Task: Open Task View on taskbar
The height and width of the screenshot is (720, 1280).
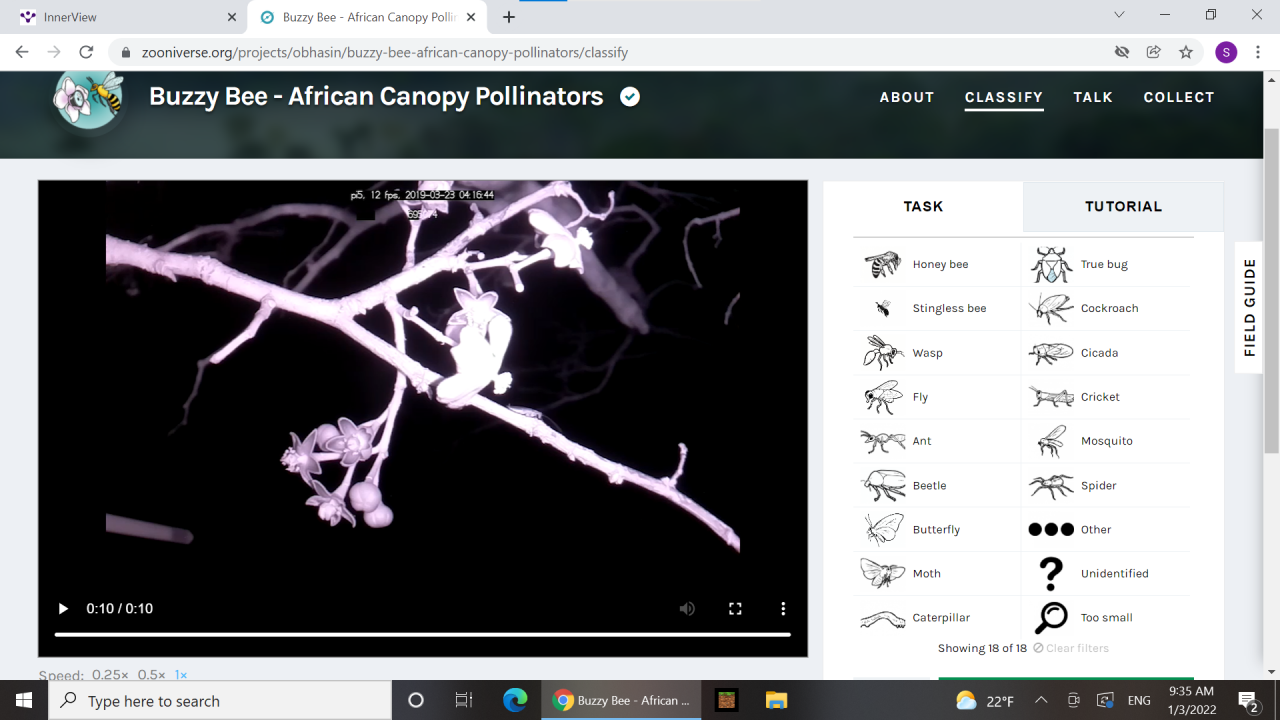Action: tap(464, 700)
